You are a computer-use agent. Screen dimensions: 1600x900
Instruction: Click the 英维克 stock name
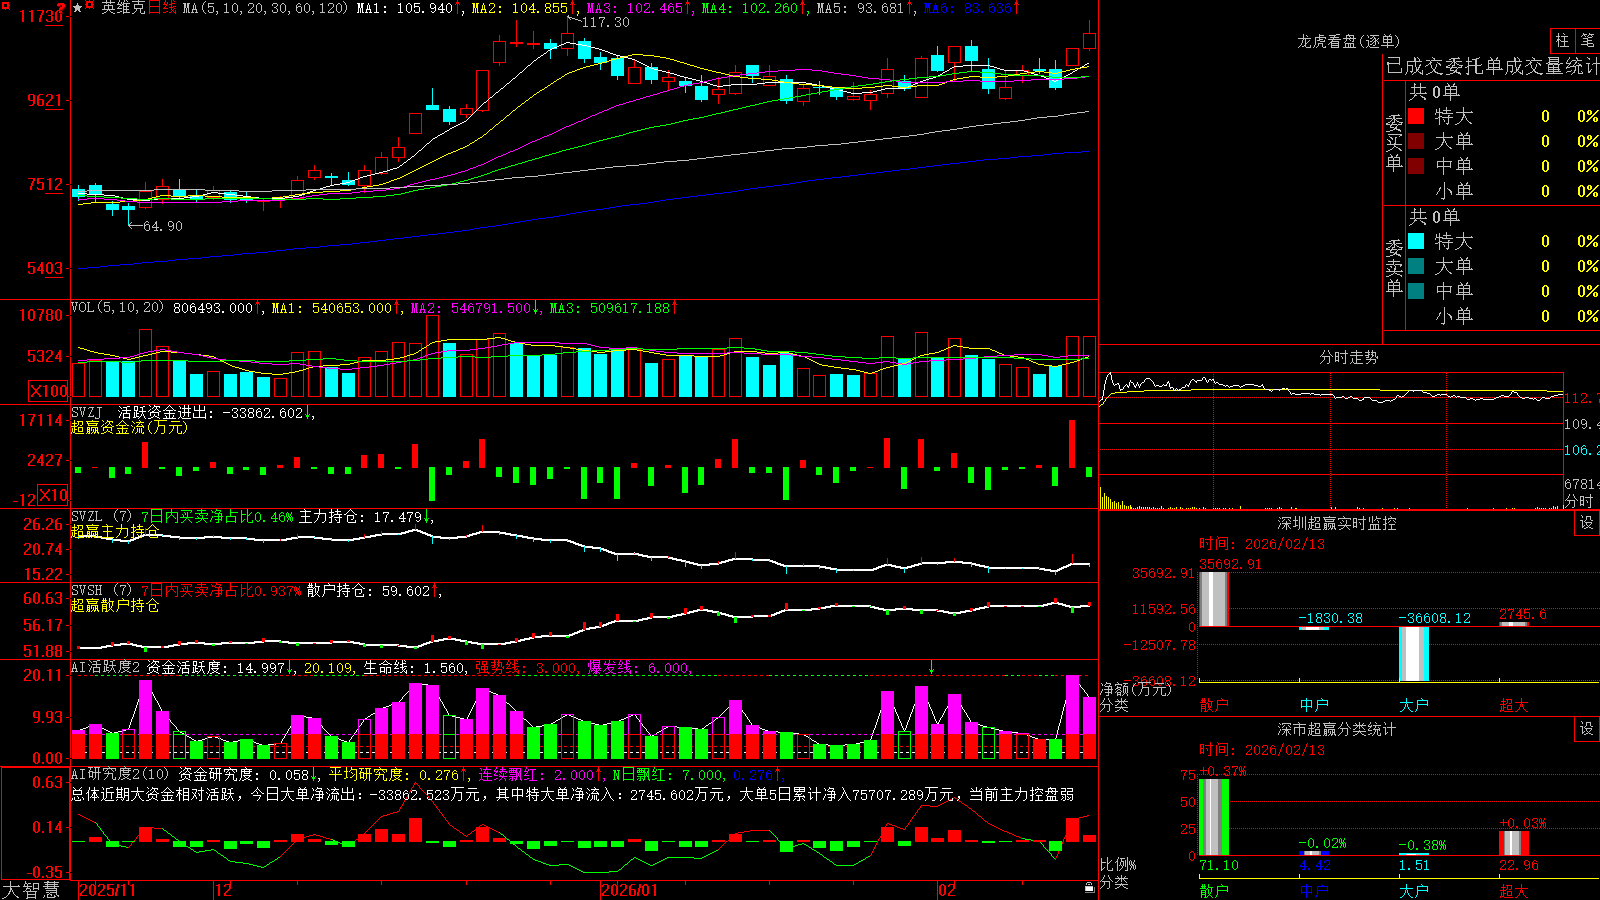coord(123,8)
